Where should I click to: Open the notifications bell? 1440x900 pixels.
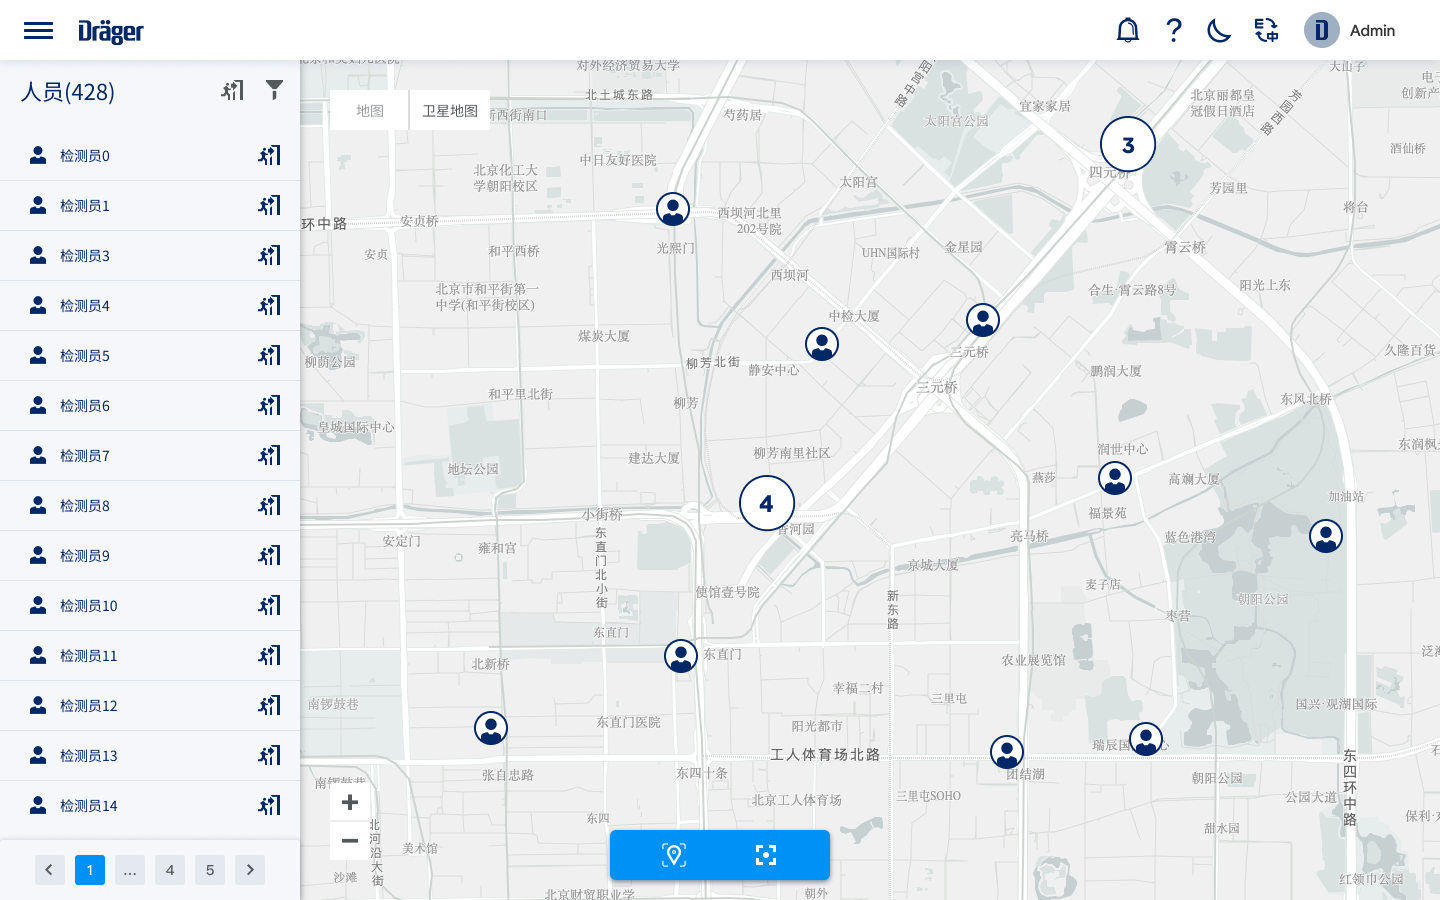coord(1127,30)
